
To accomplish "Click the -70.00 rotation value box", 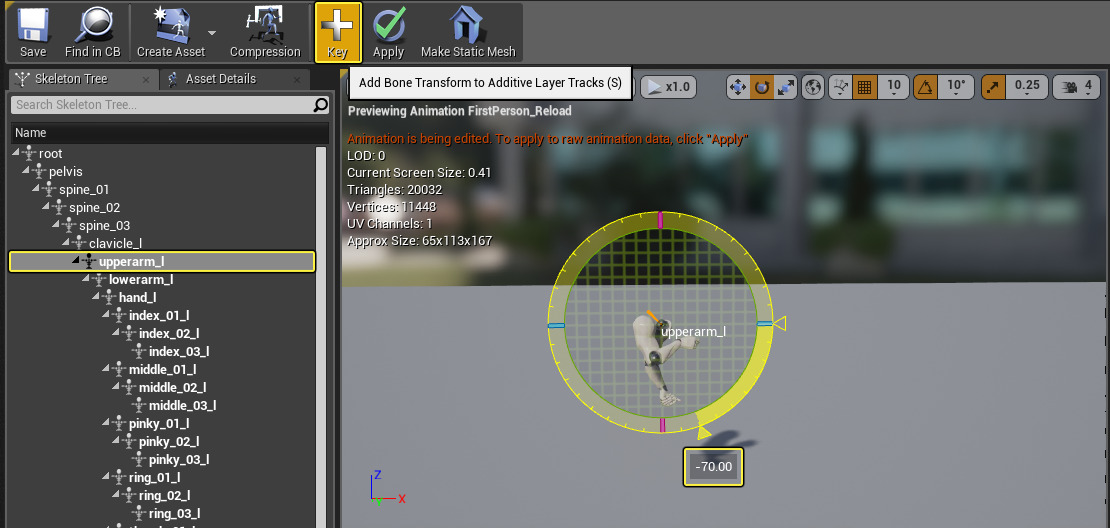I will (714, 467).
